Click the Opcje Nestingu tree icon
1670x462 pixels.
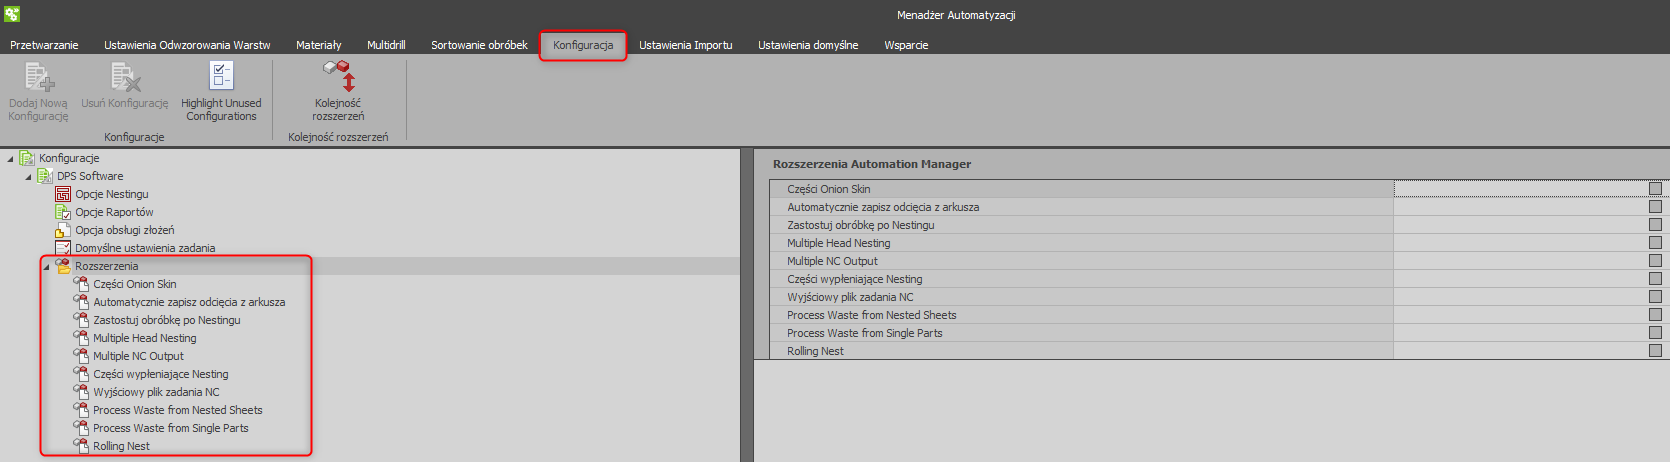63,194
